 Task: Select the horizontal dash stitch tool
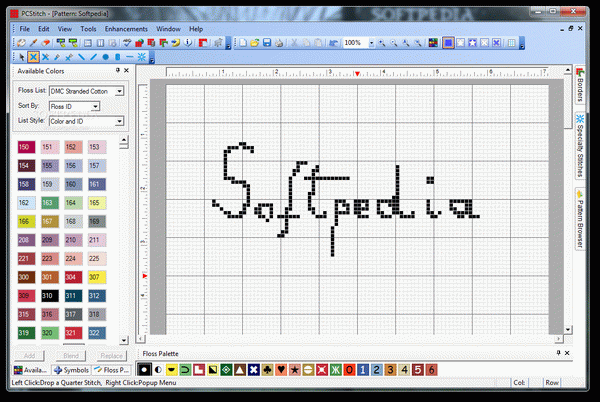pyautogui.click(x=130, y=57)
